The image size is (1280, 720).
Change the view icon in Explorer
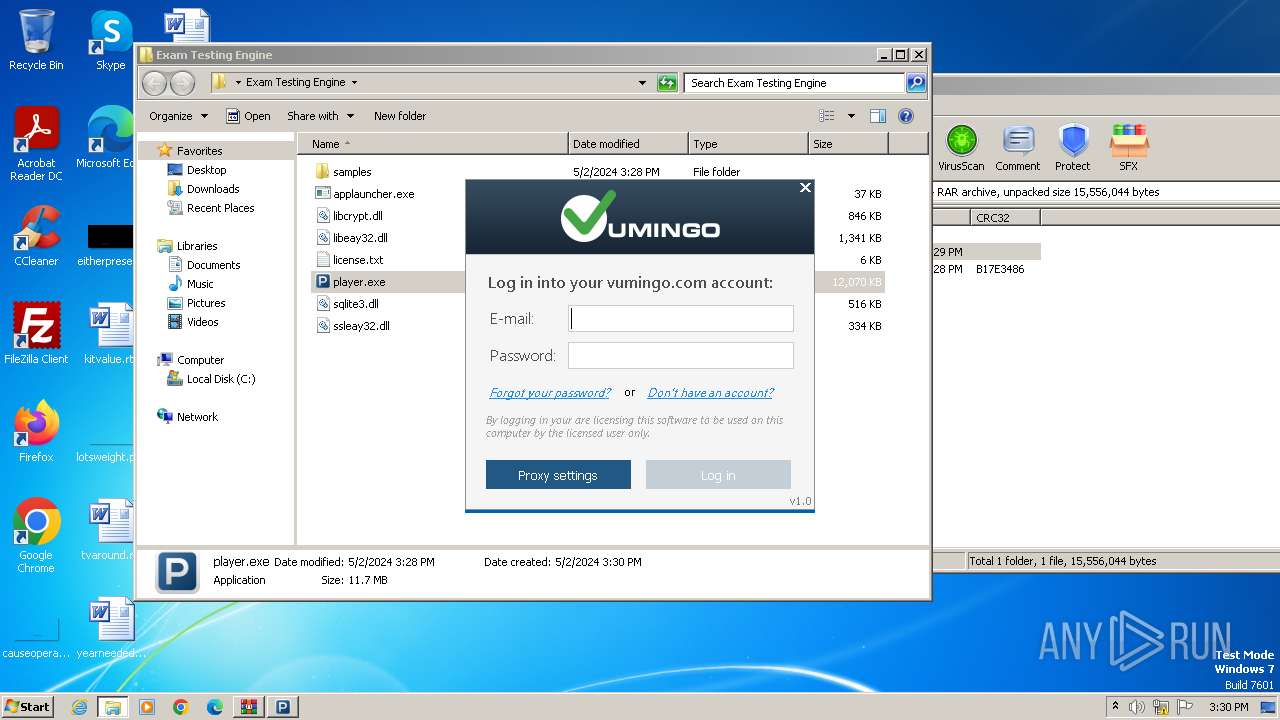[x=827, y=116]
